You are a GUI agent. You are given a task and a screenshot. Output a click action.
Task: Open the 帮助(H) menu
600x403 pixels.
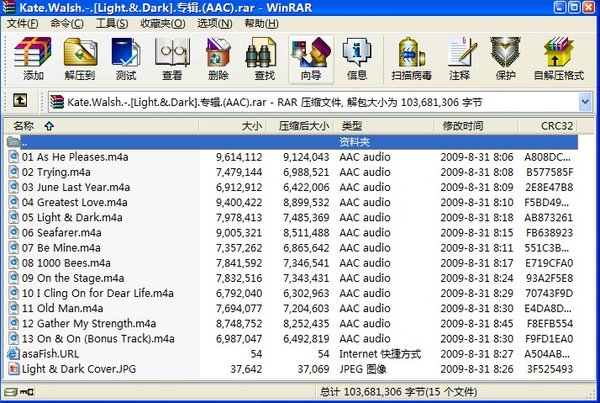click(261, 24)
